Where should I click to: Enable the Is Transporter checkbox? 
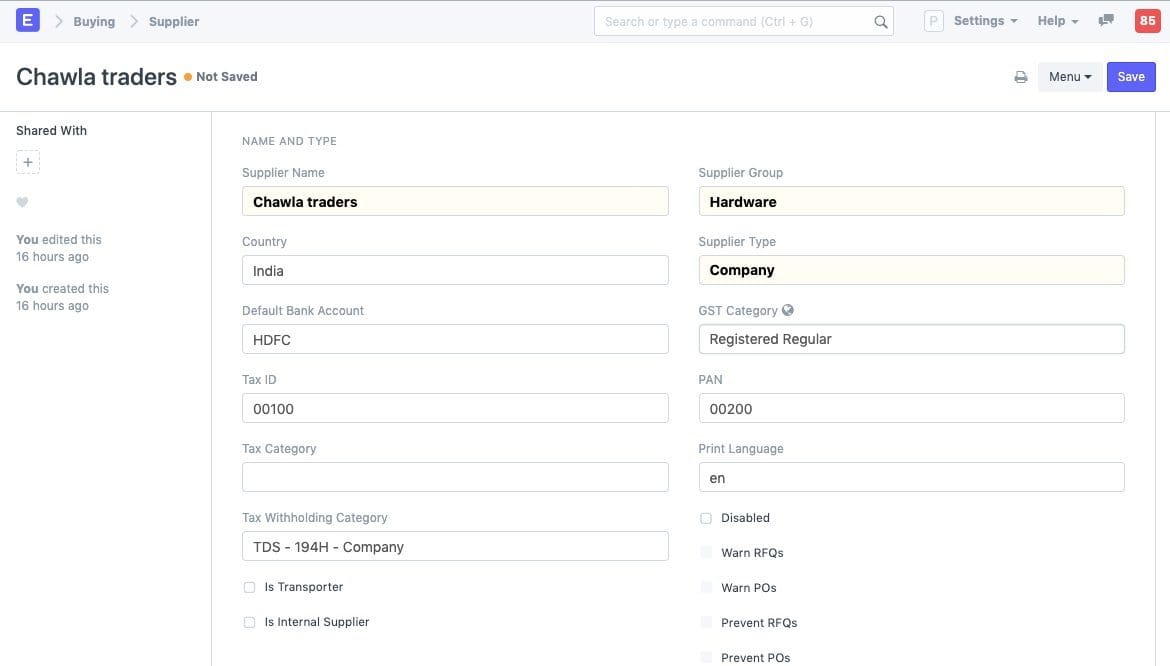pyautogui.click(x=249, y=587)
